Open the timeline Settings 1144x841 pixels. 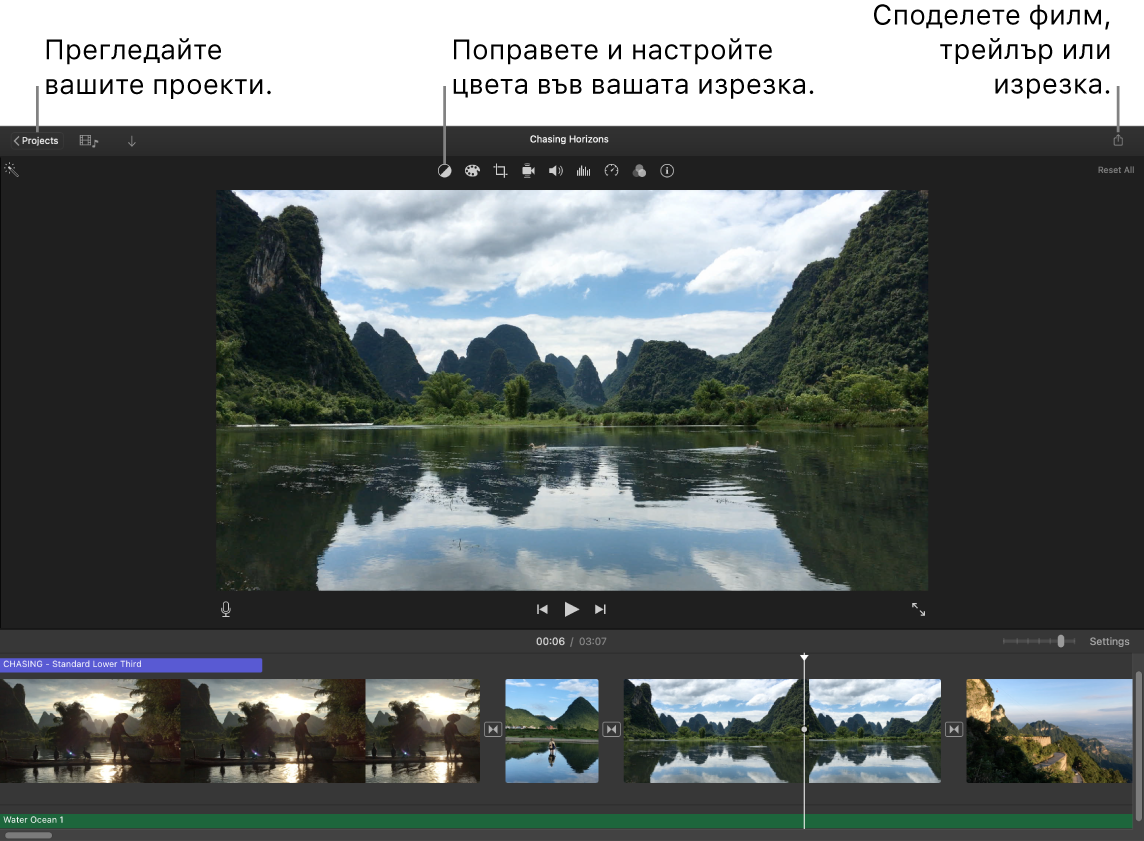pyautogui.click(x=1108, y=641)
